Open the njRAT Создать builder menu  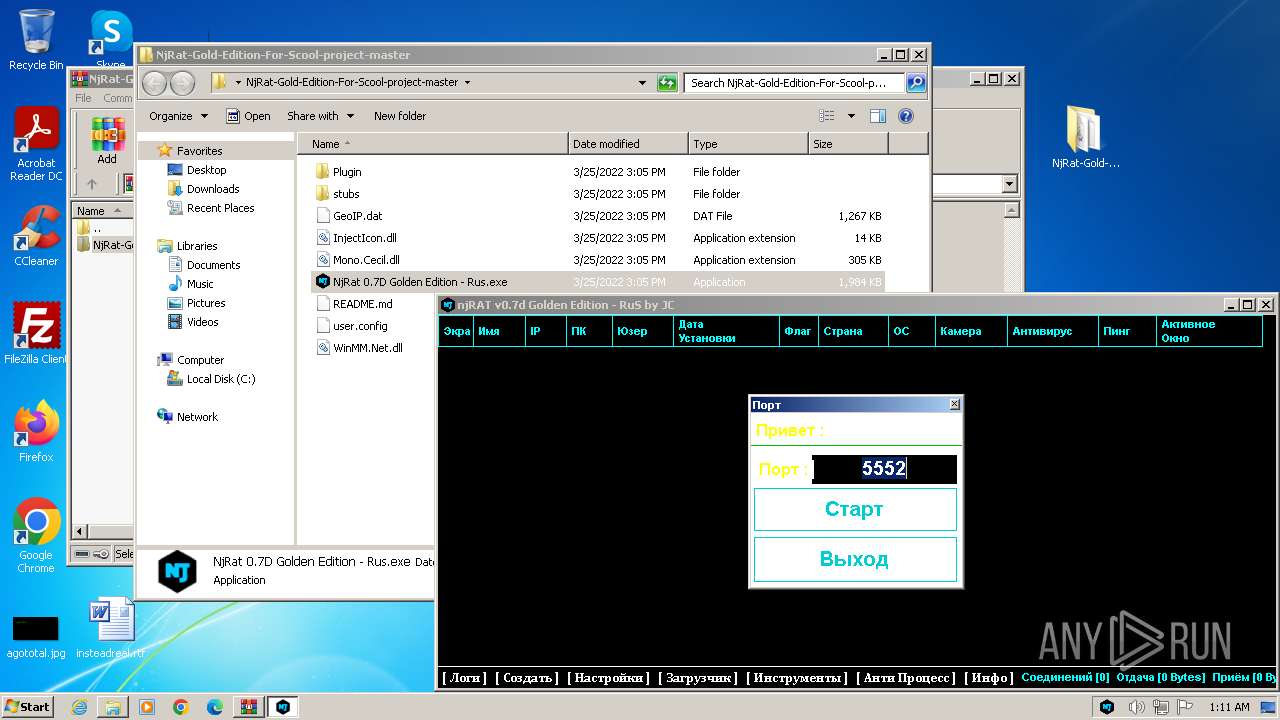point(527,678)
